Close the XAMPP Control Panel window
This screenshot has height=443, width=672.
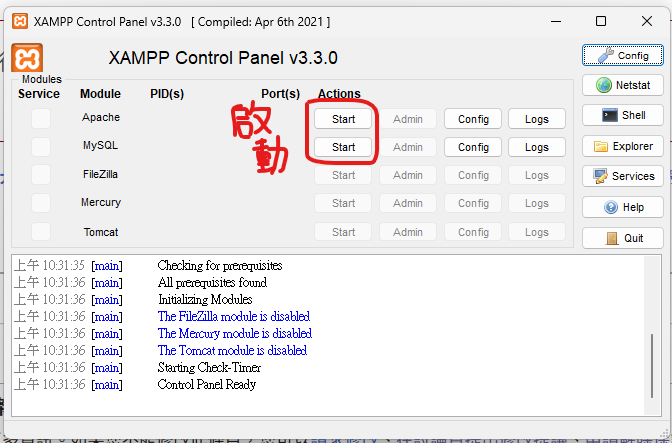click(647, 21)
